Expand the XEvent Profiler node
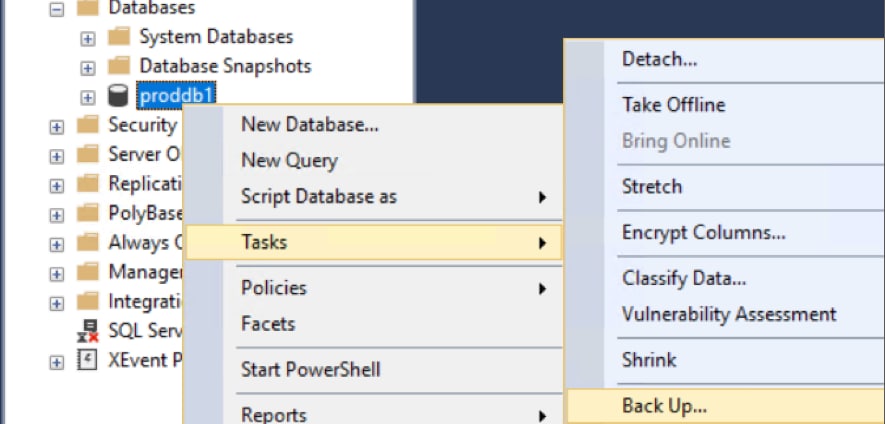This screenshot has width=885, height=424. click(x=57, y=361)
